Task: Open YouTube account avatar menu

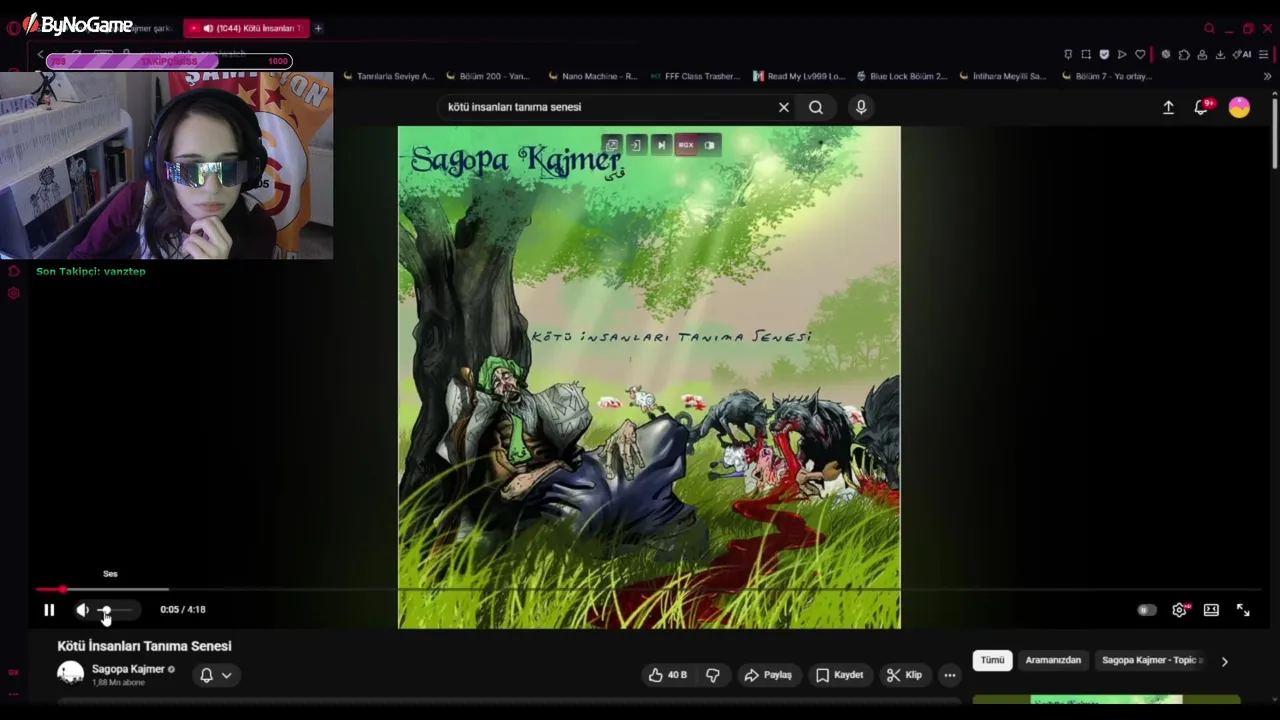Action: pos(1239,107)
